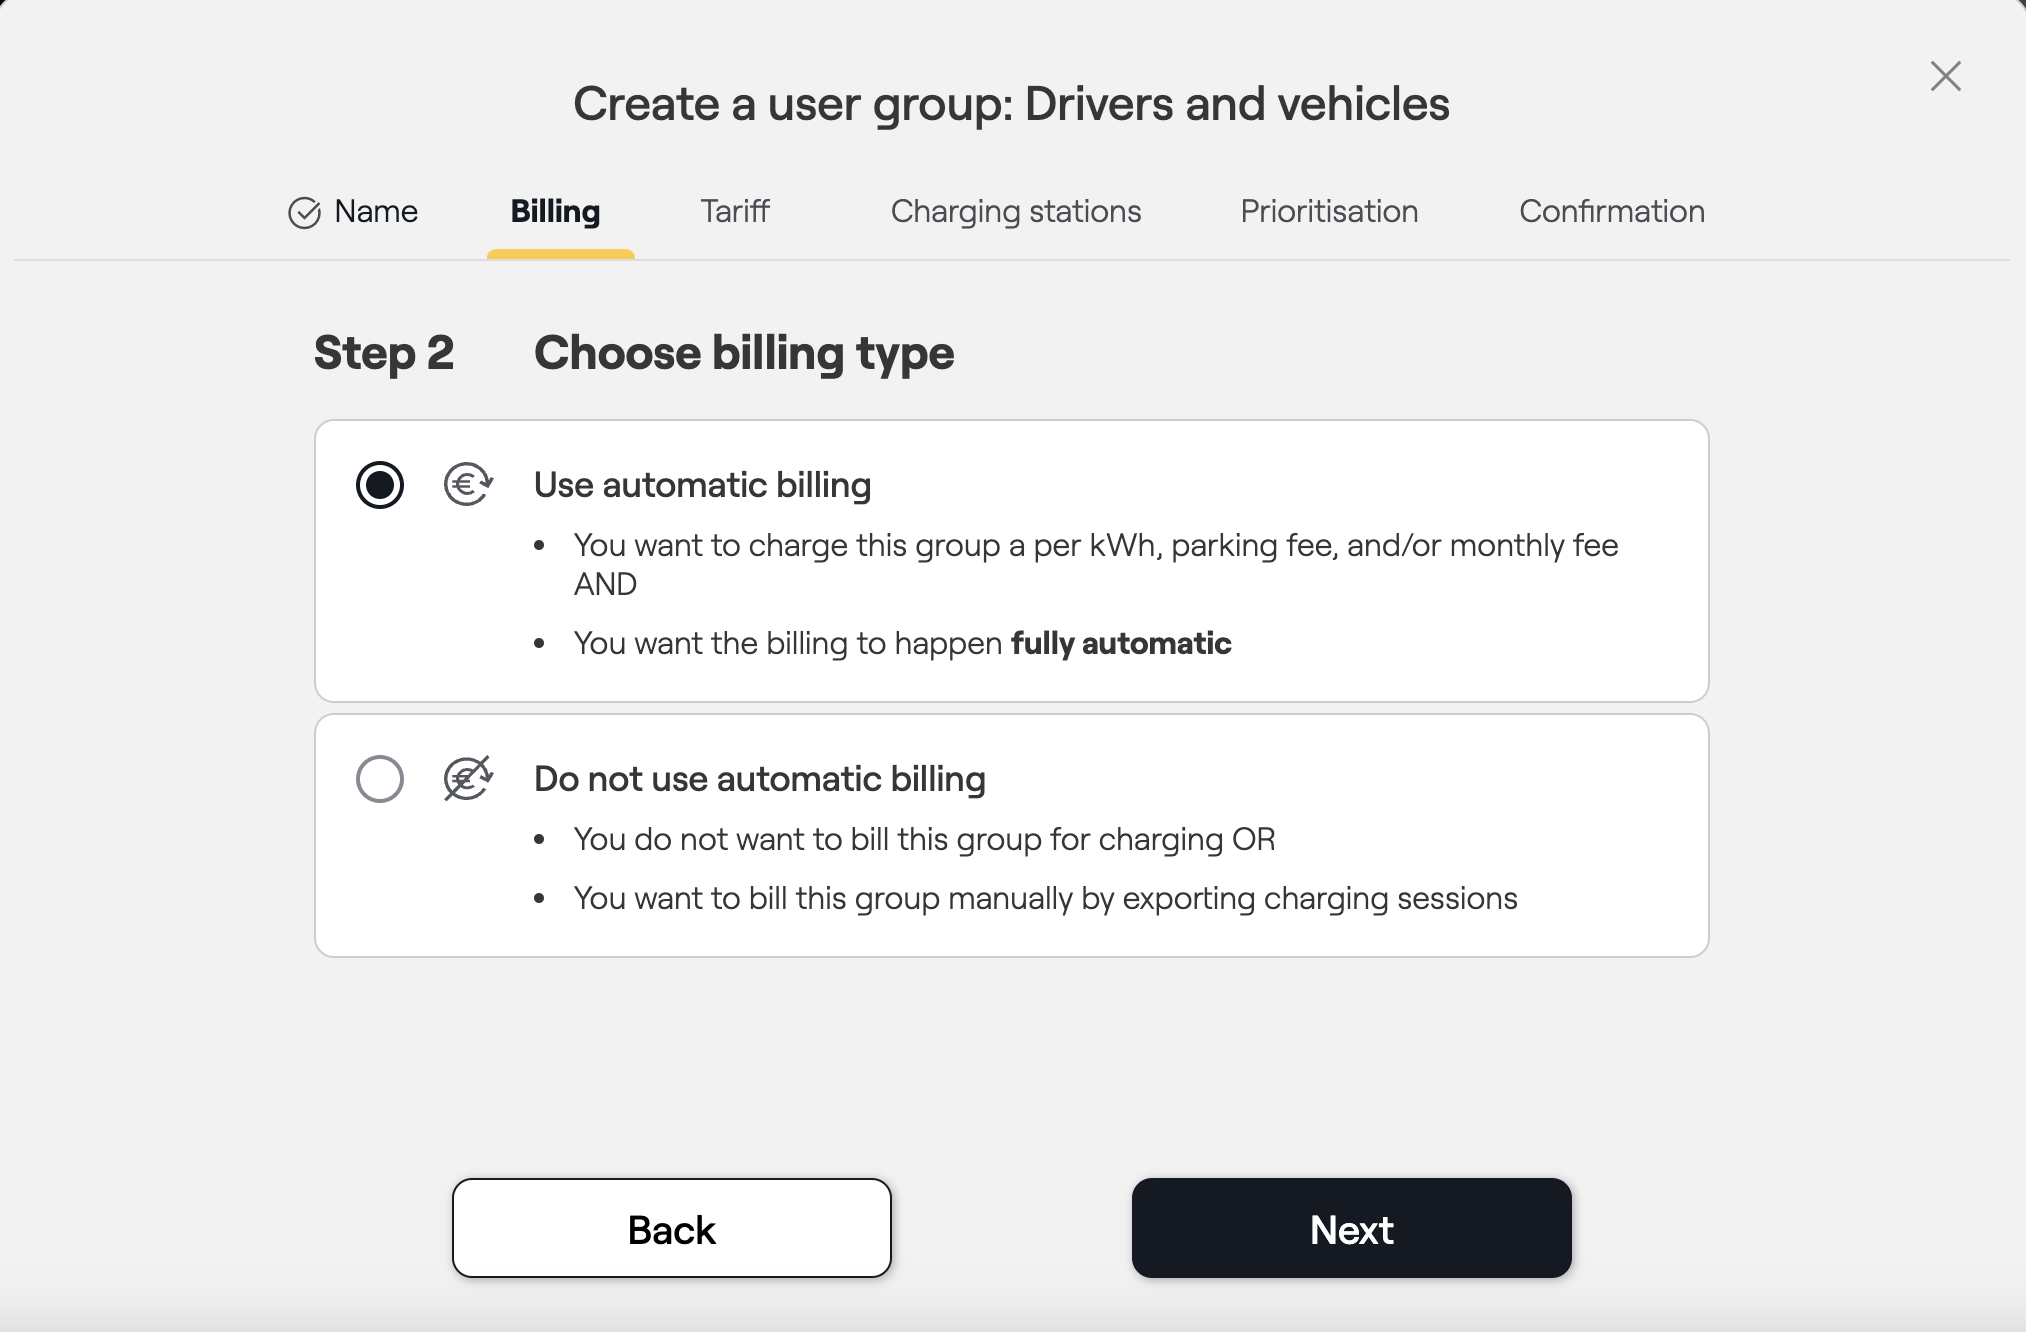
Task: Click the per kWh parking fee bullet text
Action: (1095, 546)
